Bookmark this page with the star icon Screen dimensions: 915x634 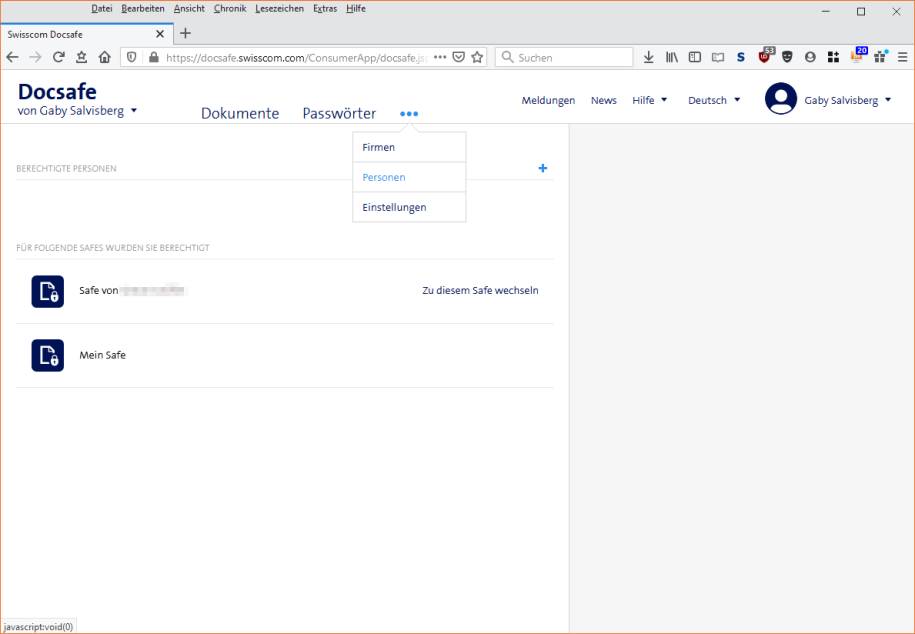(477, 57)
